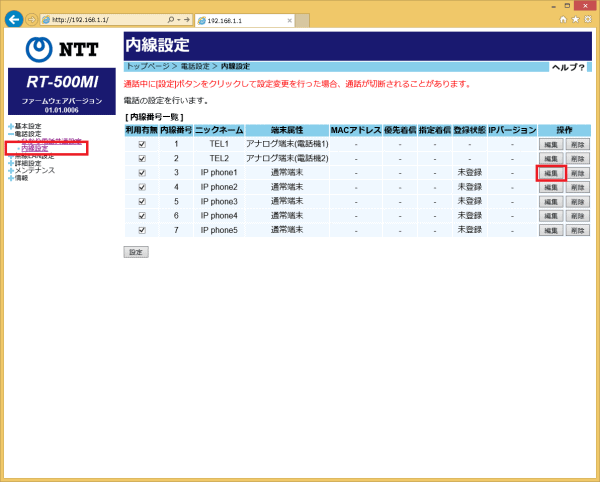
Task: Click 削除 button for TEL2 row
Action: (x=578, y=159)
